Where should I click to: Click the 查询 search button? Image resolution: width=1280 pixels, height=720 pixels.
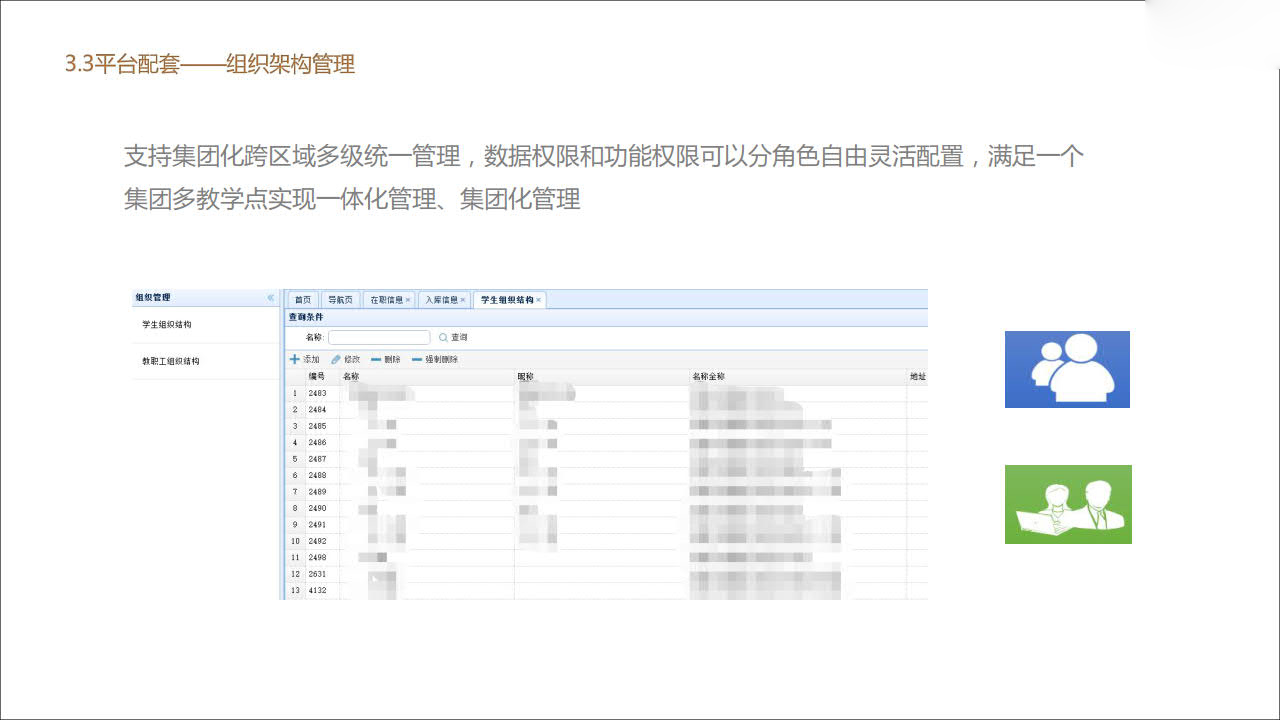click(453, 338)
